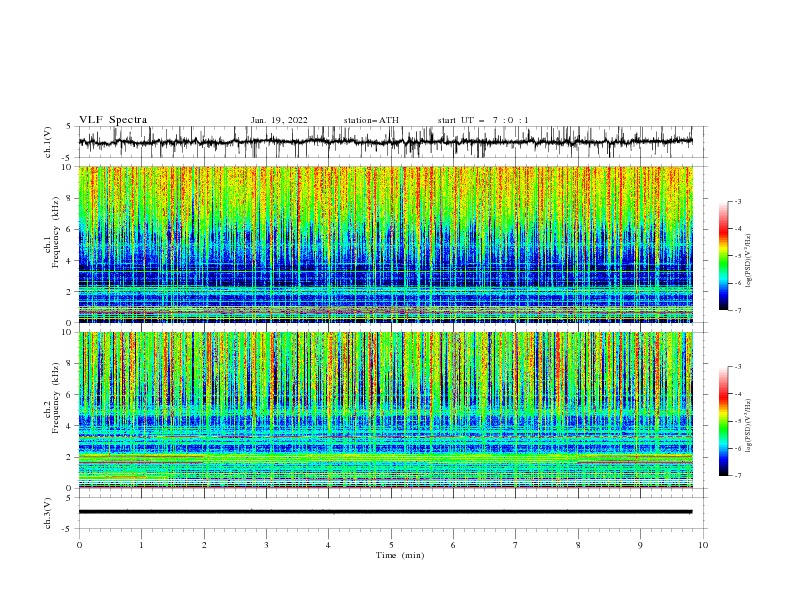Click the "VLF Spectra" title text
The image size is (792, 612).
[113, 120]
